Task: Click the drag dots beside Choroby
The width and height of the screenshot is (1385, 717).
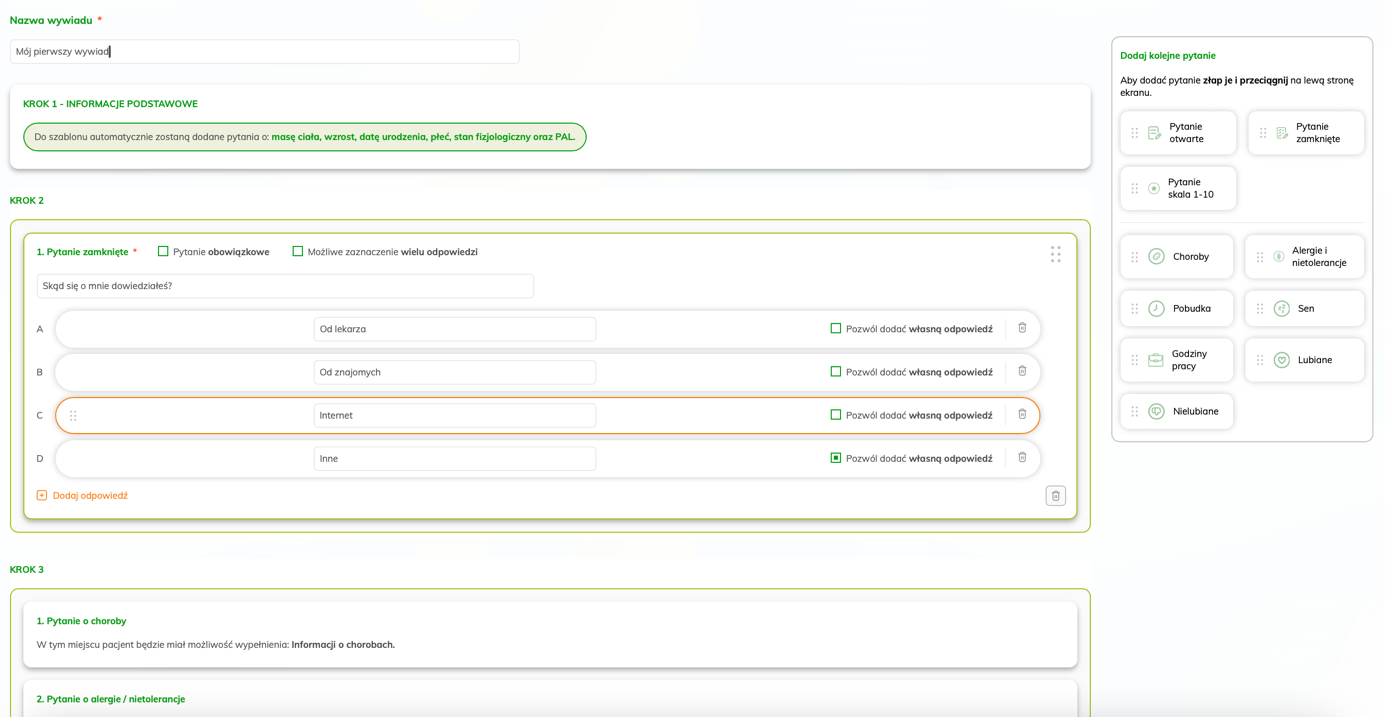Action: (x=1135, y=257)
